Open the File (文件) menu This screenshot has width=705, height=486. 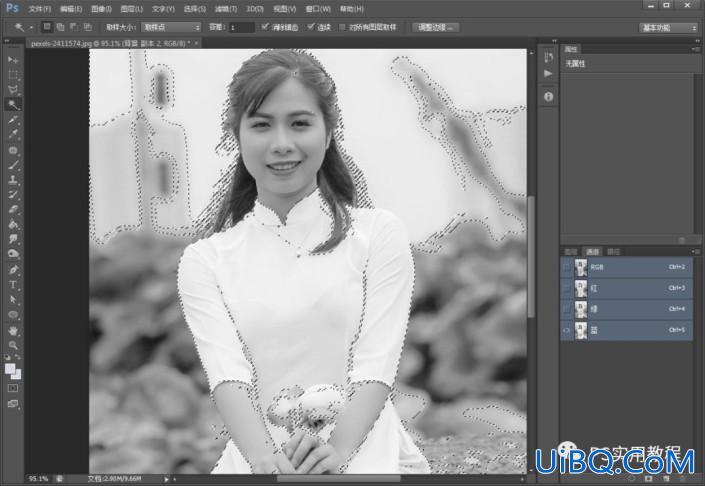click(40, 9)
